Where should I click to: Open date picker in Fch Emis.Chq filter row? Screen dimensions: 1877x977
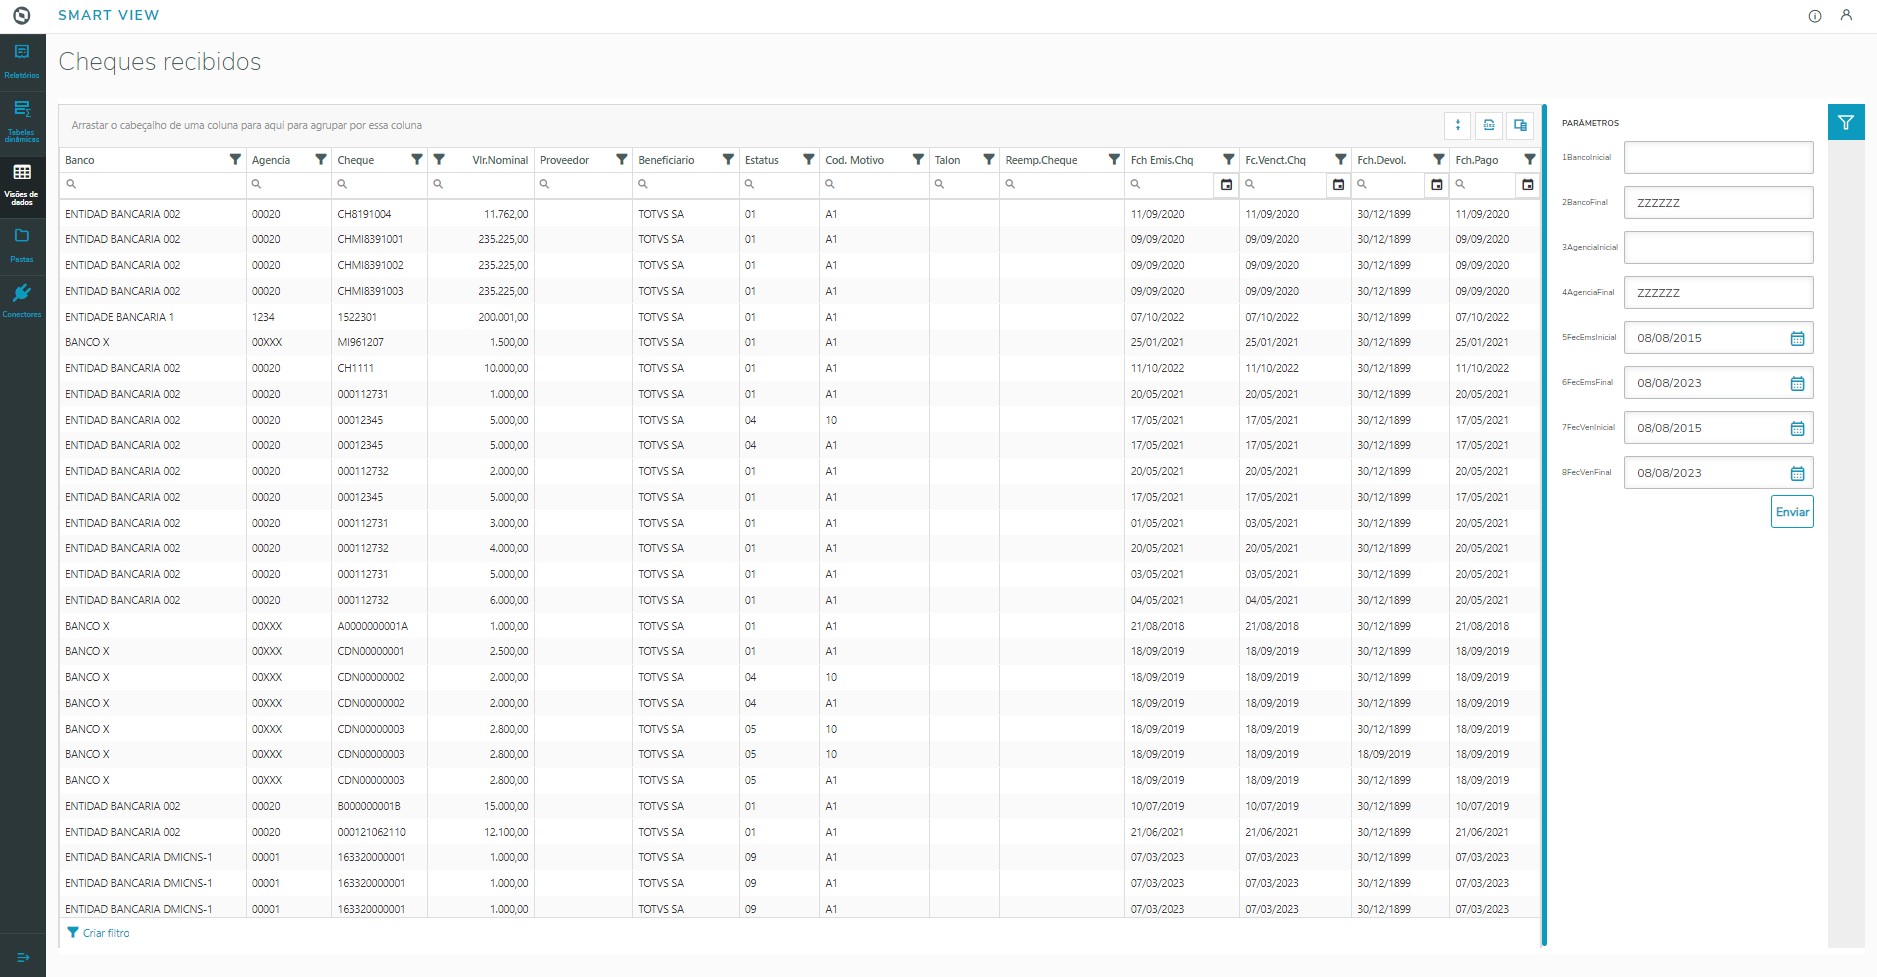point(1227,185)
